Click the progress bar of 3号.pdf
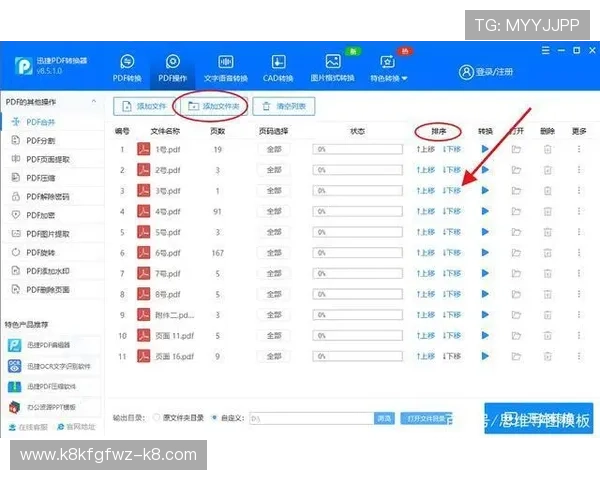Viewport: 600px width, 480px height. tap(358, 191)
